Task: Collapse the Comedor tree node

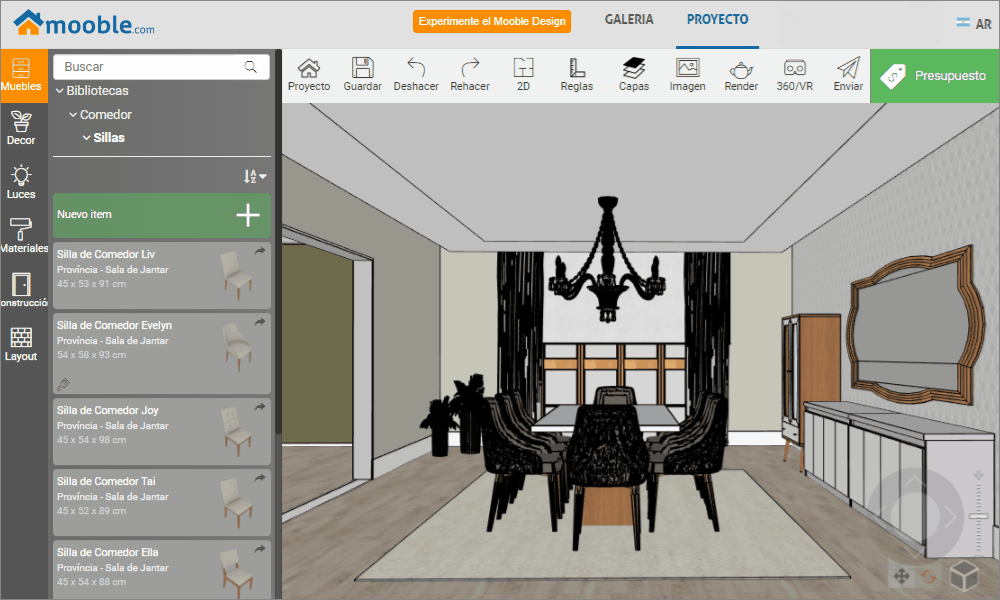Action: [73, 115]
